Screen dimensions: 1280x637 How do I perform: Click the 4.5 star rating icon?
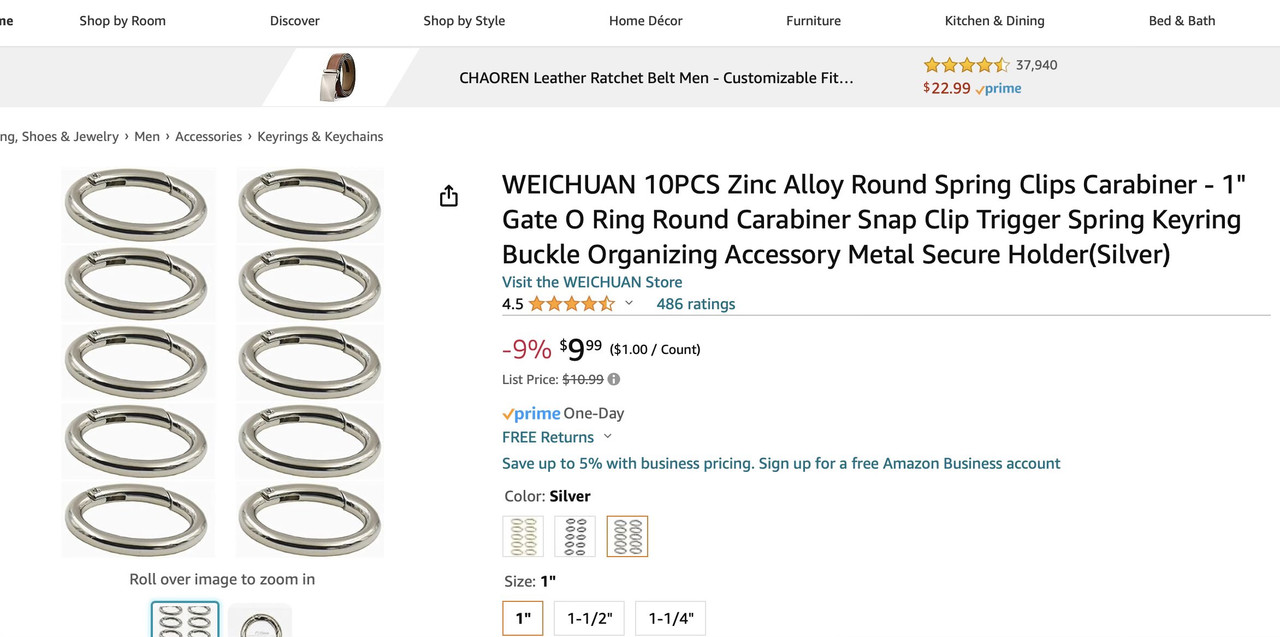pyautogui.click(x=571, y=304)
